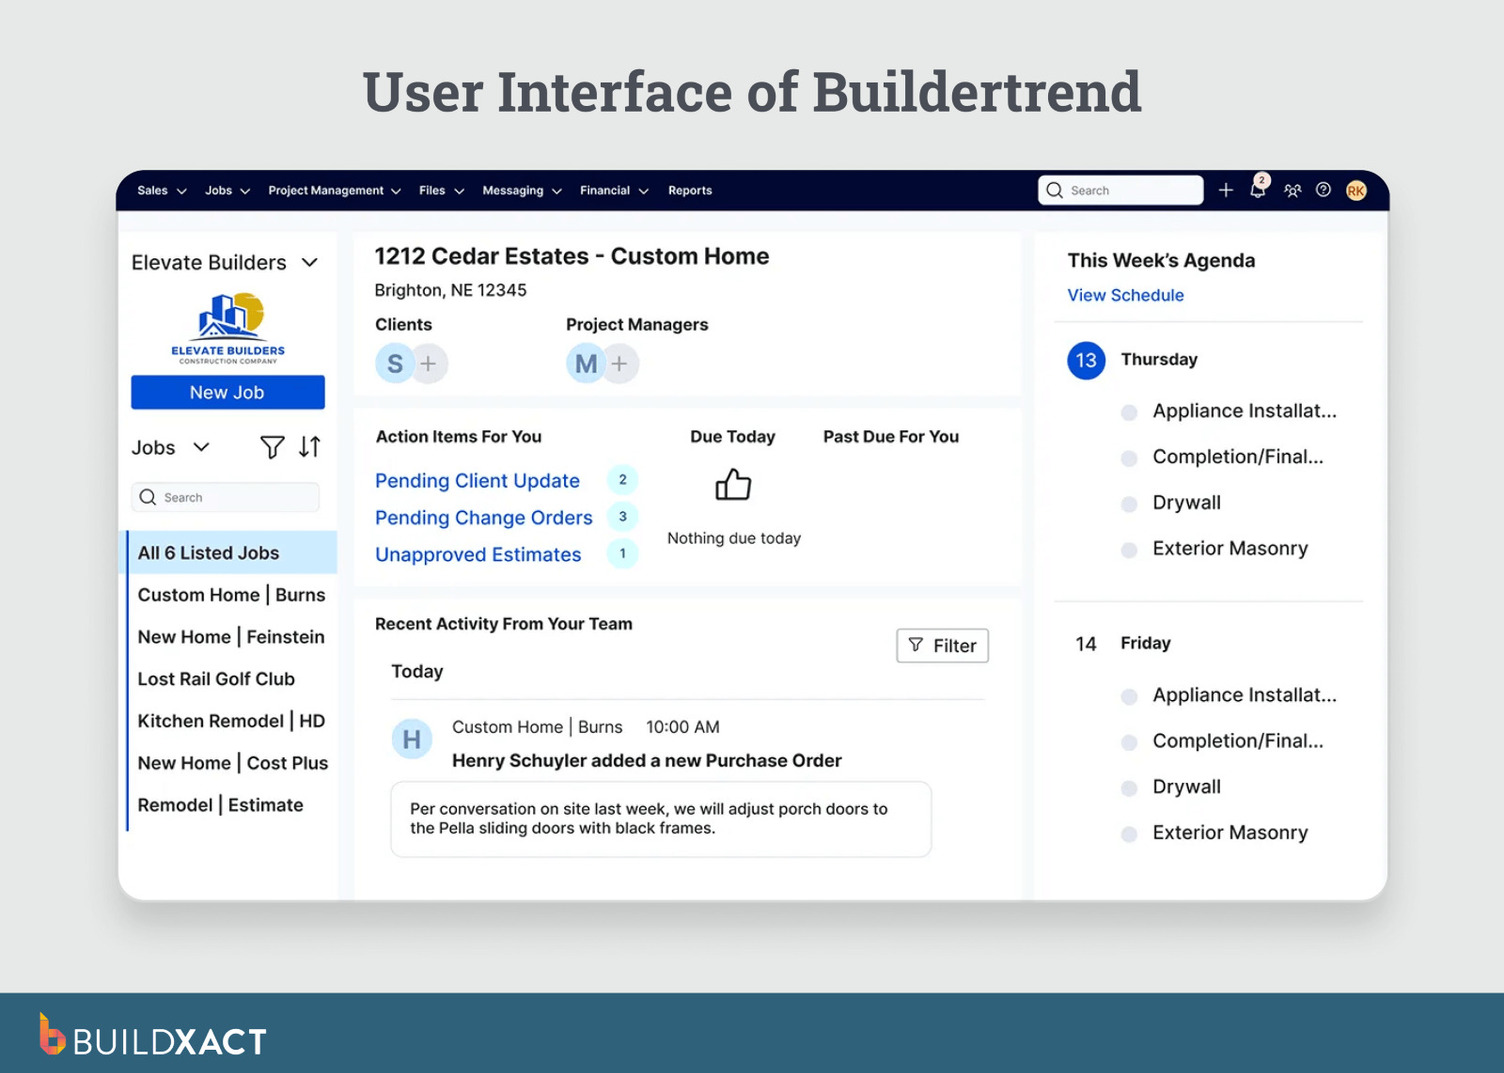Screen dimensions: 1504x1073
Task: Open the Filter button in Recent Activity
Action: (941, 645)
